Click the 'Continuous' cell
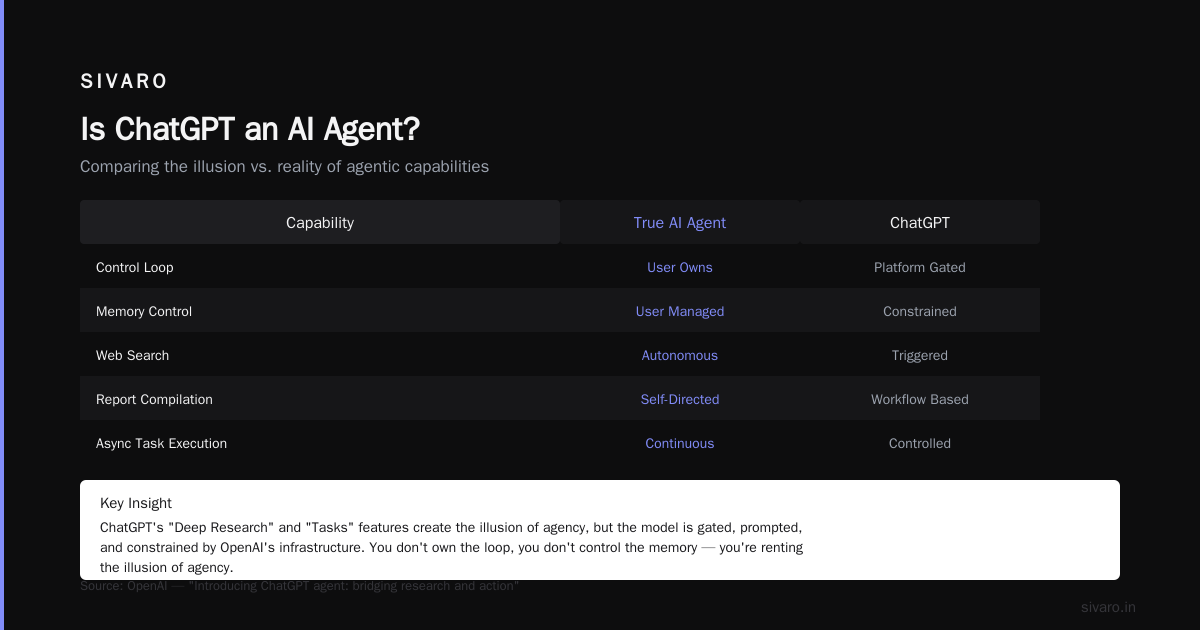 (680, 443)
